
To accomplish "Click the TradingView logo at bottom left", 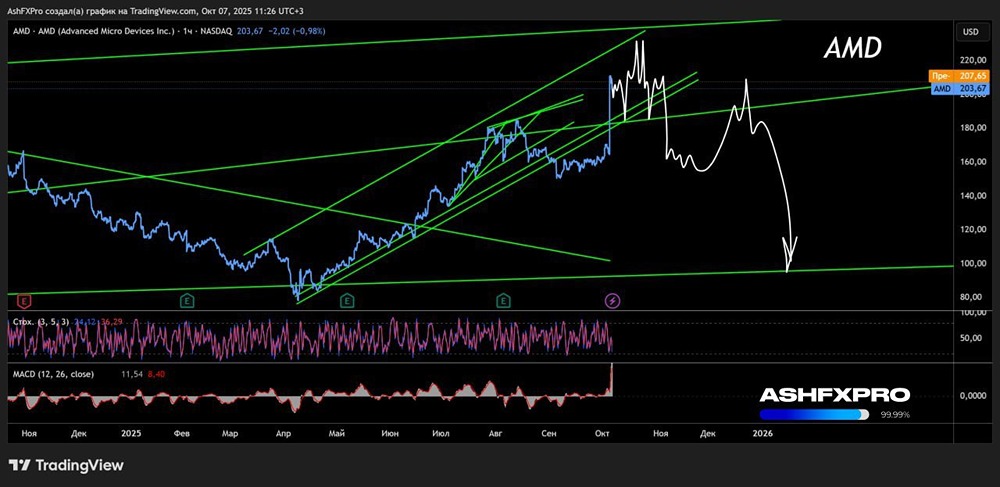I will [66, 465].
